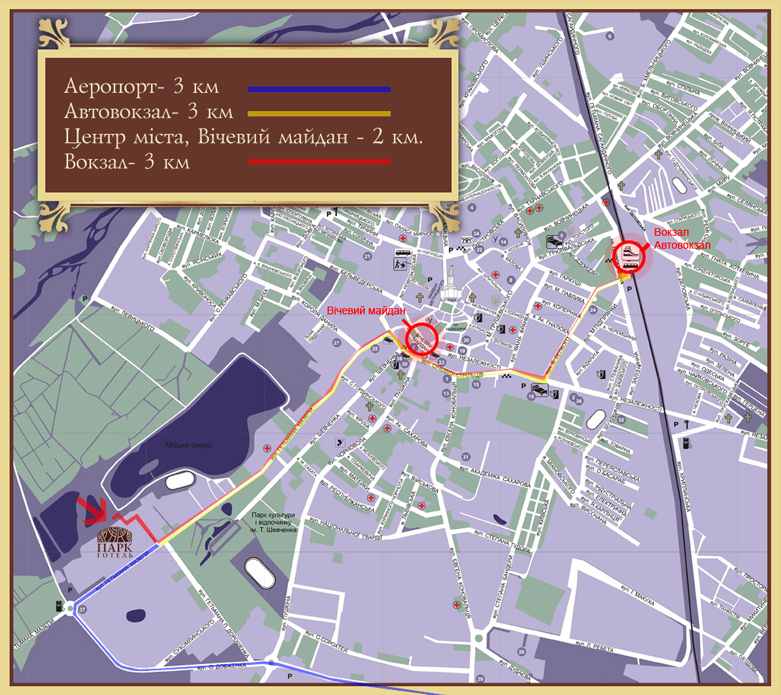This screenshot has height=695, width=781.
Task: Click the red 'Вічевий майдан' map label
Action: pos(366,311)
